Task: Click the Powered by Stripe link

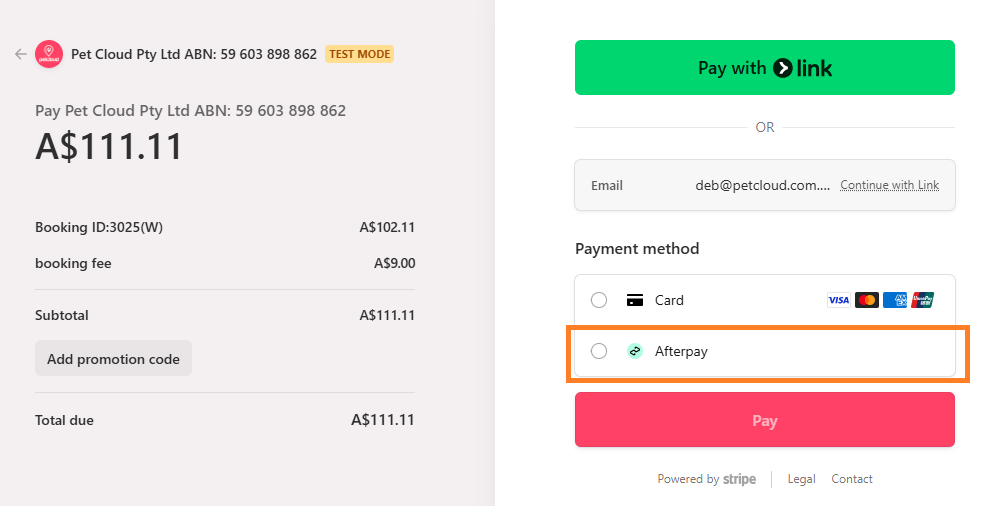Action: tap(706, 479)
